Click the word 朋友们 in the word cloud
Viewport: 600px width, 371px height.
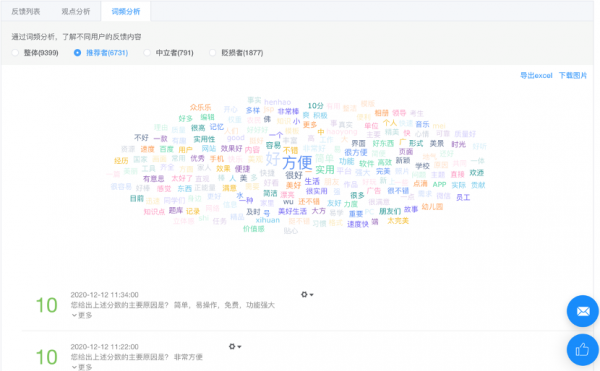[390, 211]
